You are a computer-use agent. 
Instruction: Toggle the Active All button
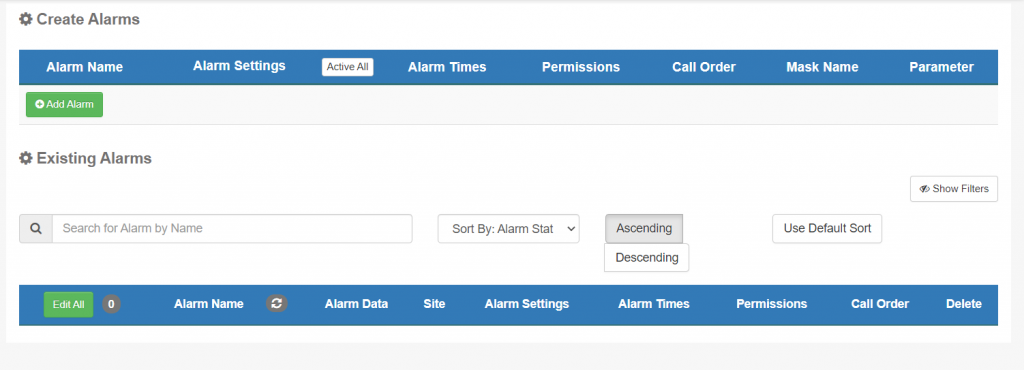(347, 67)
